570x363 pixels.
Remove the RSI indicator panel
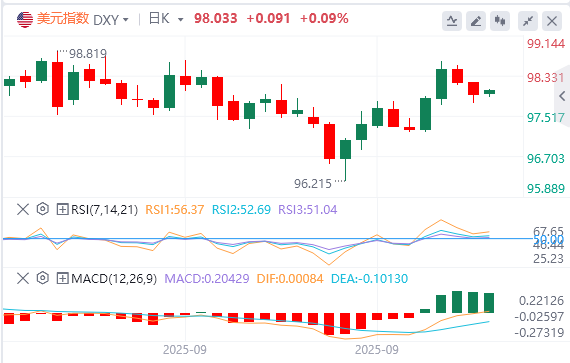tap(23, 209)
